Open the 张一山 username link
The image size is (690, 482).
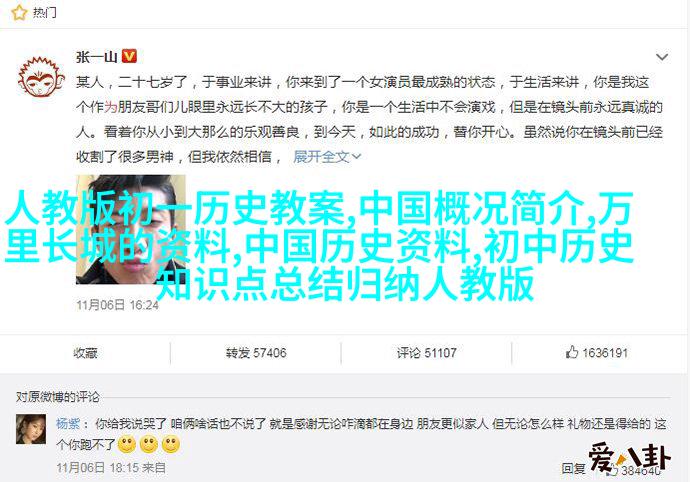pyautogui.click(x=96, y=57)
